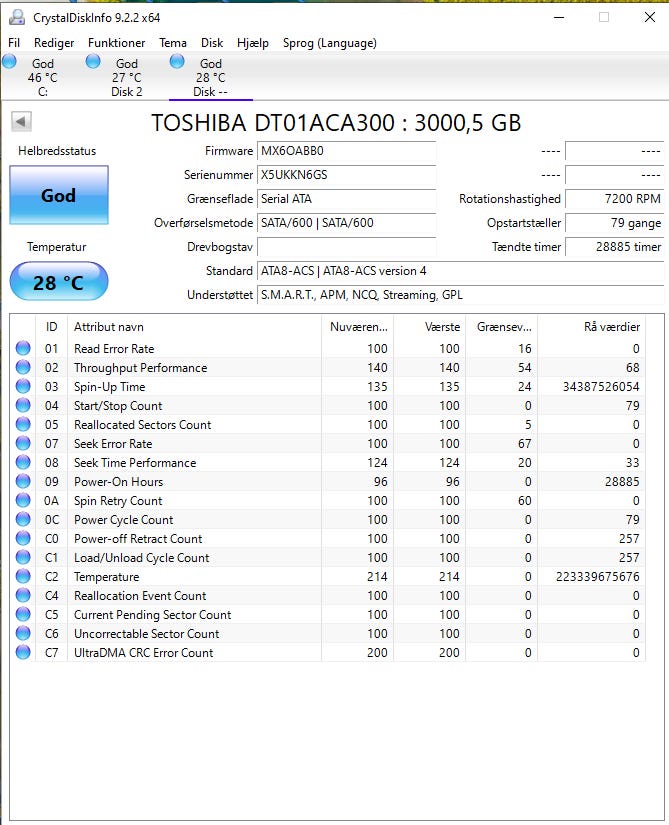Switch to the C: disk tab at 46 °C
The height and width of the screenshot is (825, 669).
[x=42, y=77]
